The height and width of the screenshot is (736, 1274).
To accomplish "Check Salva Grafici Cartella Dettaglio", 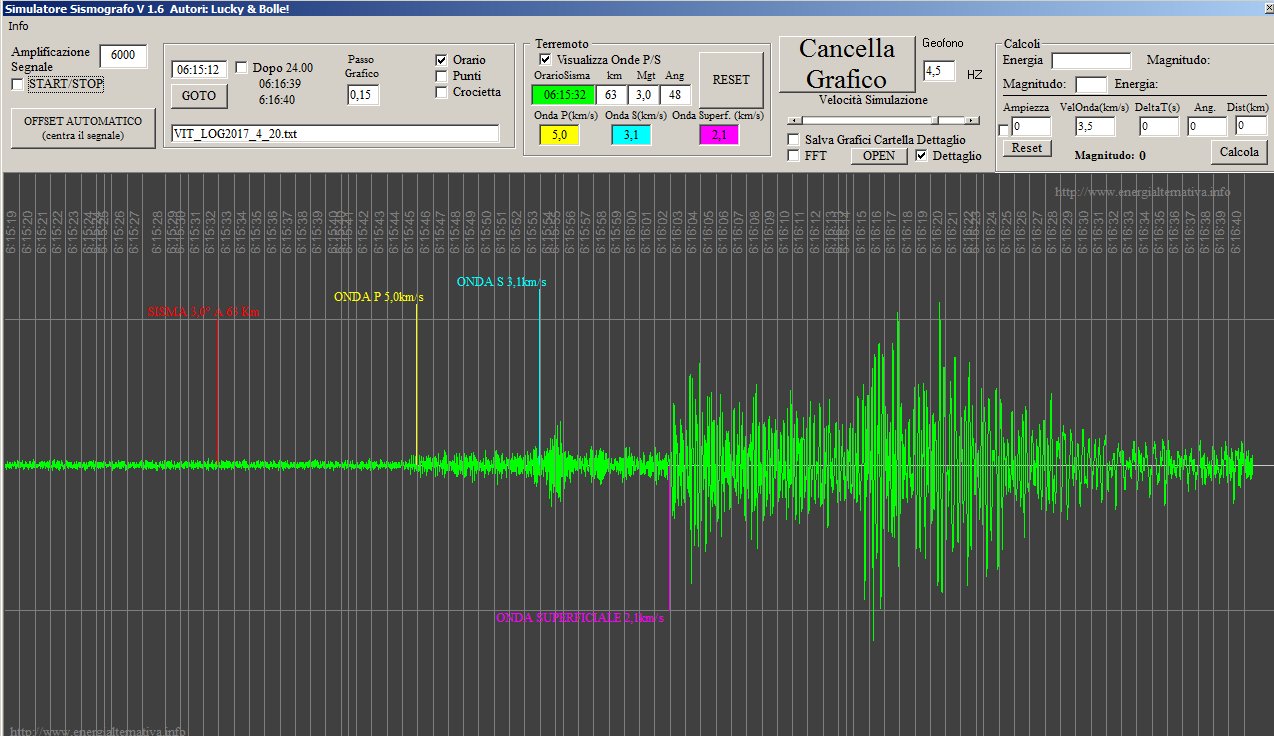I will 794,140.
